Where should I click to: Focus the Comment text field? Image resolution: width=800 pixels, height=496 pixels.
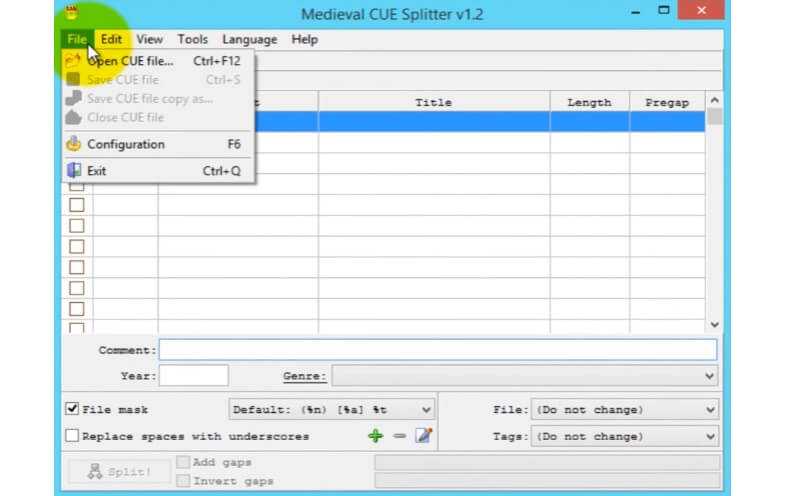click(x=438, y=350)
